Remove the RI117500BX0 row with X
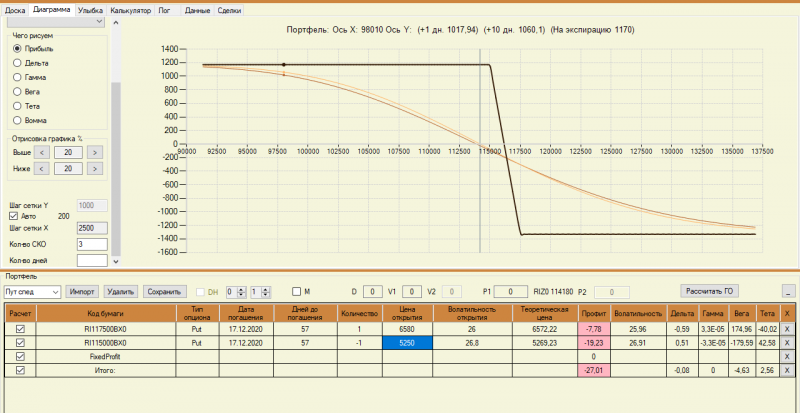This screenshot has height=413, width=800. 787,330
